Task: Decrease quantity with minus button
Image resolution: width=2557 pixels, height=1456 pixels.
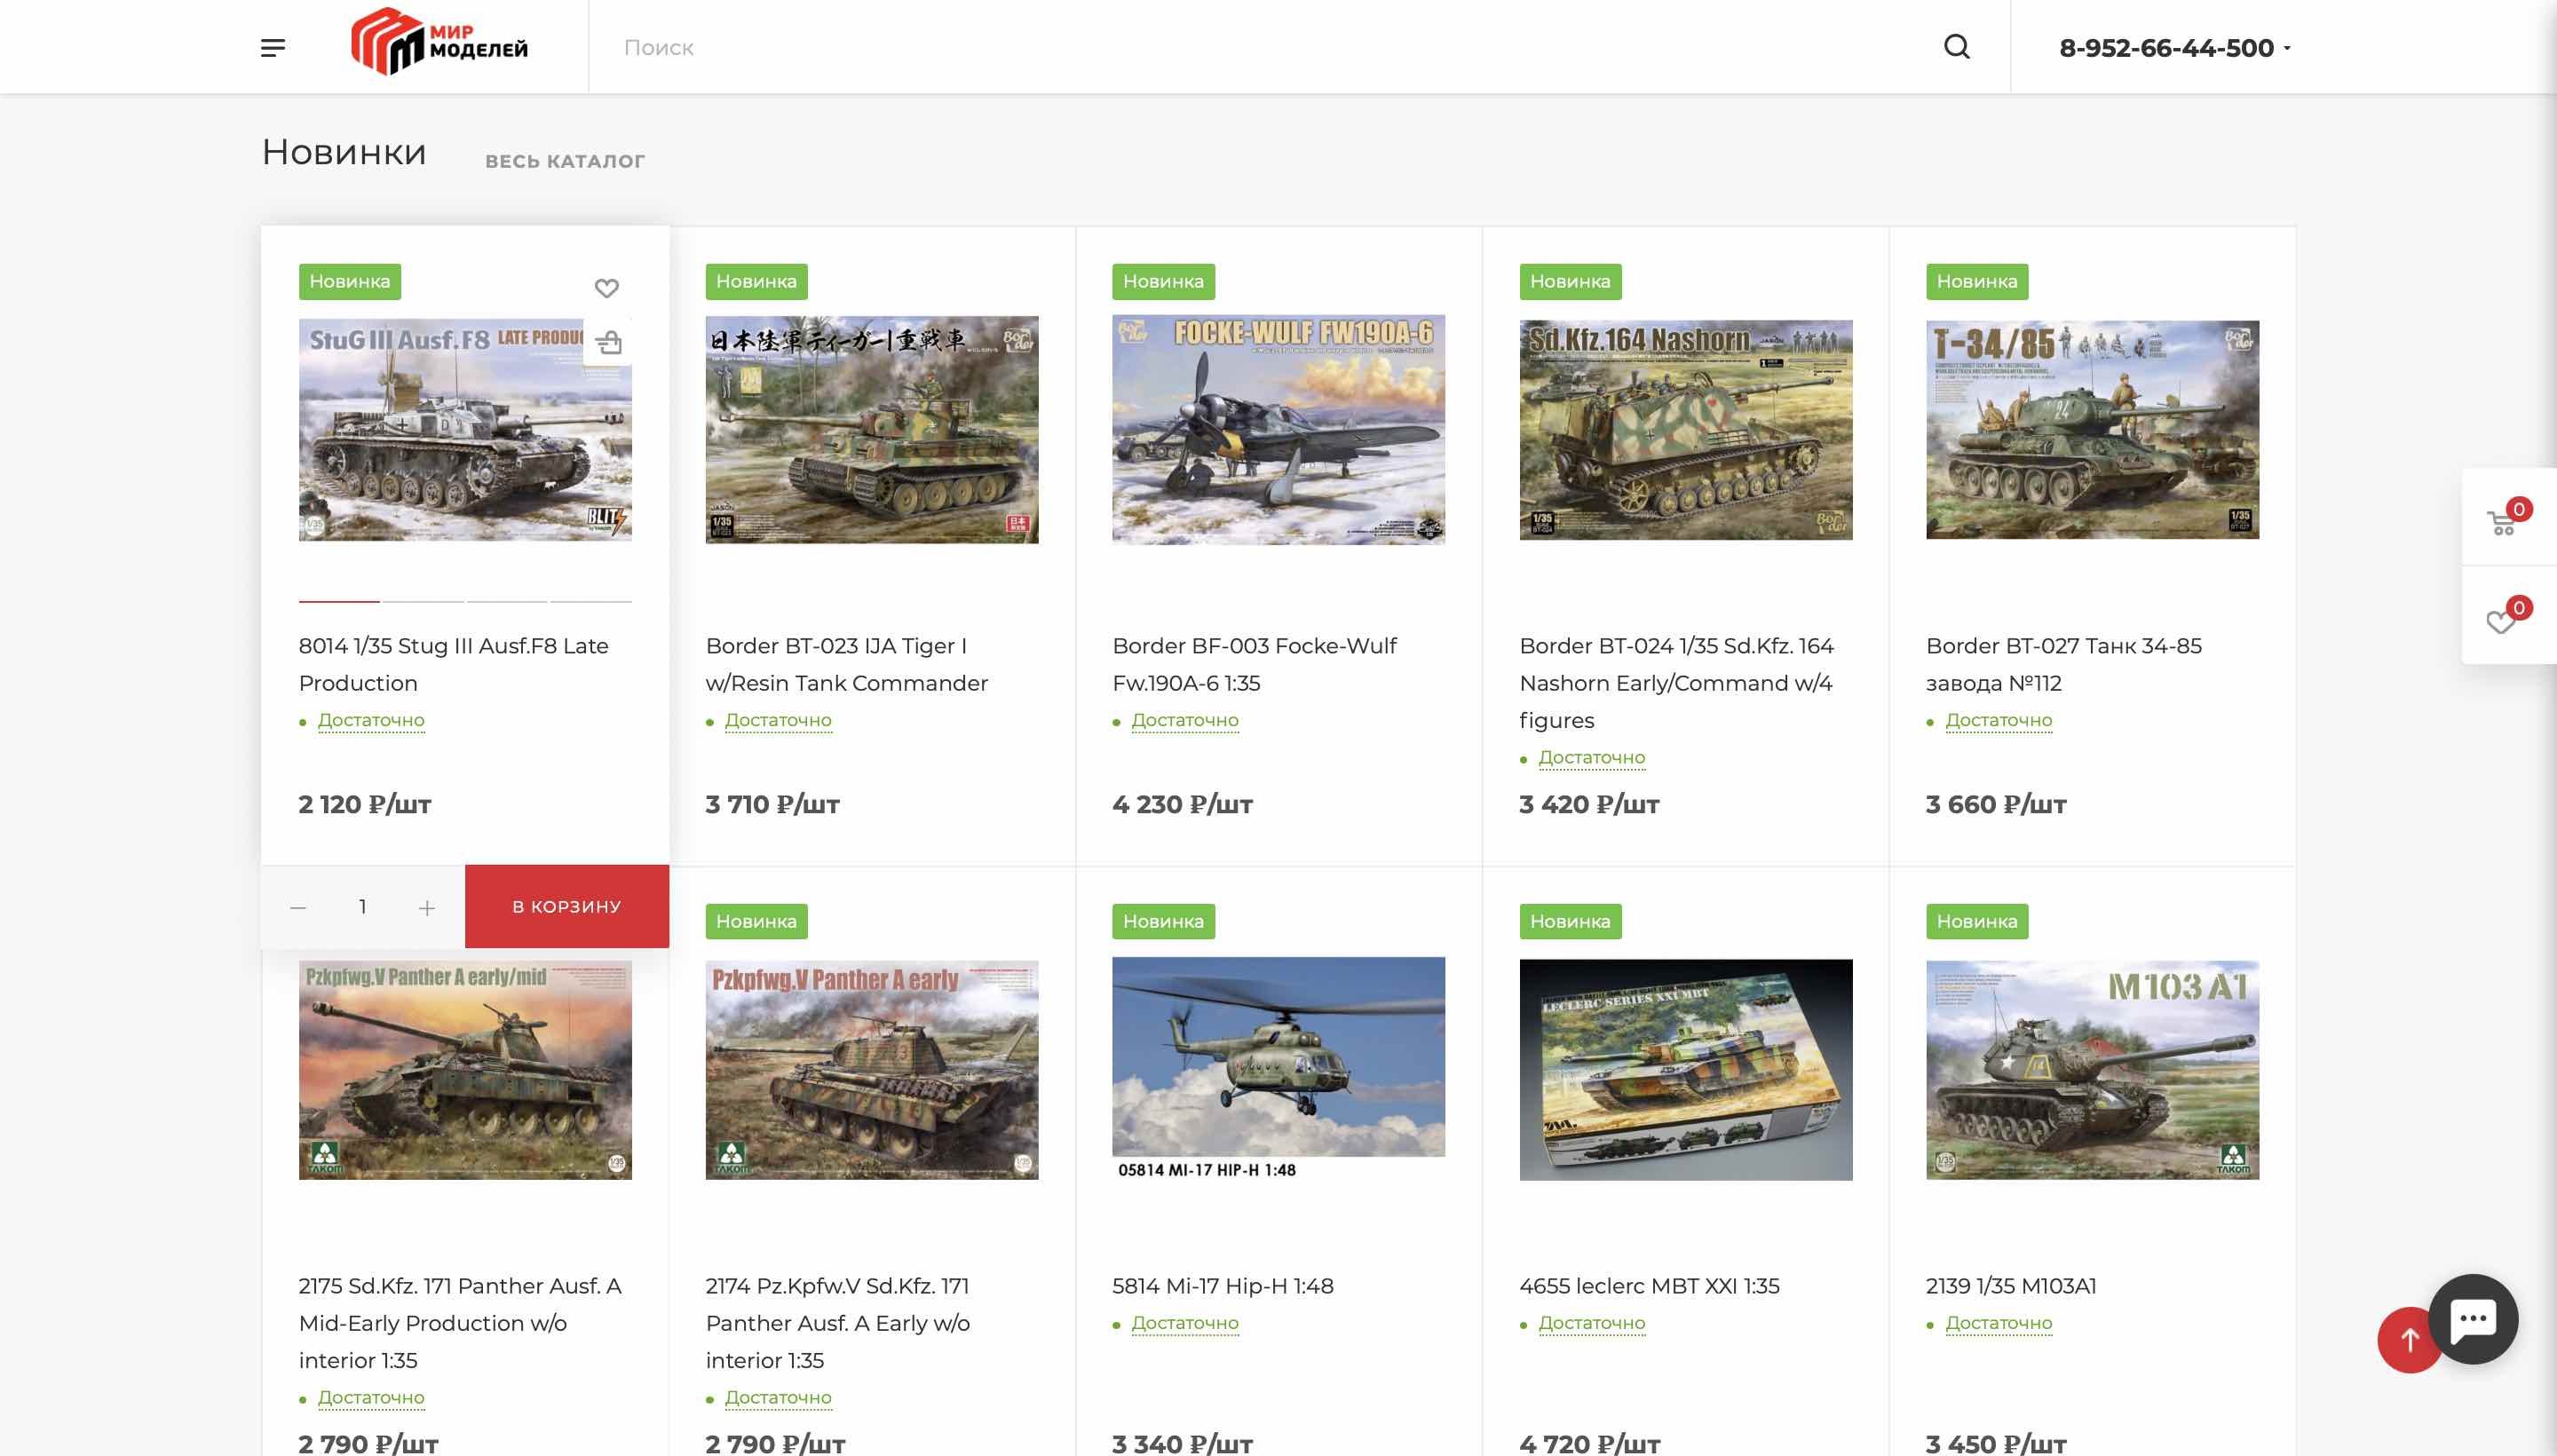Action: [x=298, y=907]
